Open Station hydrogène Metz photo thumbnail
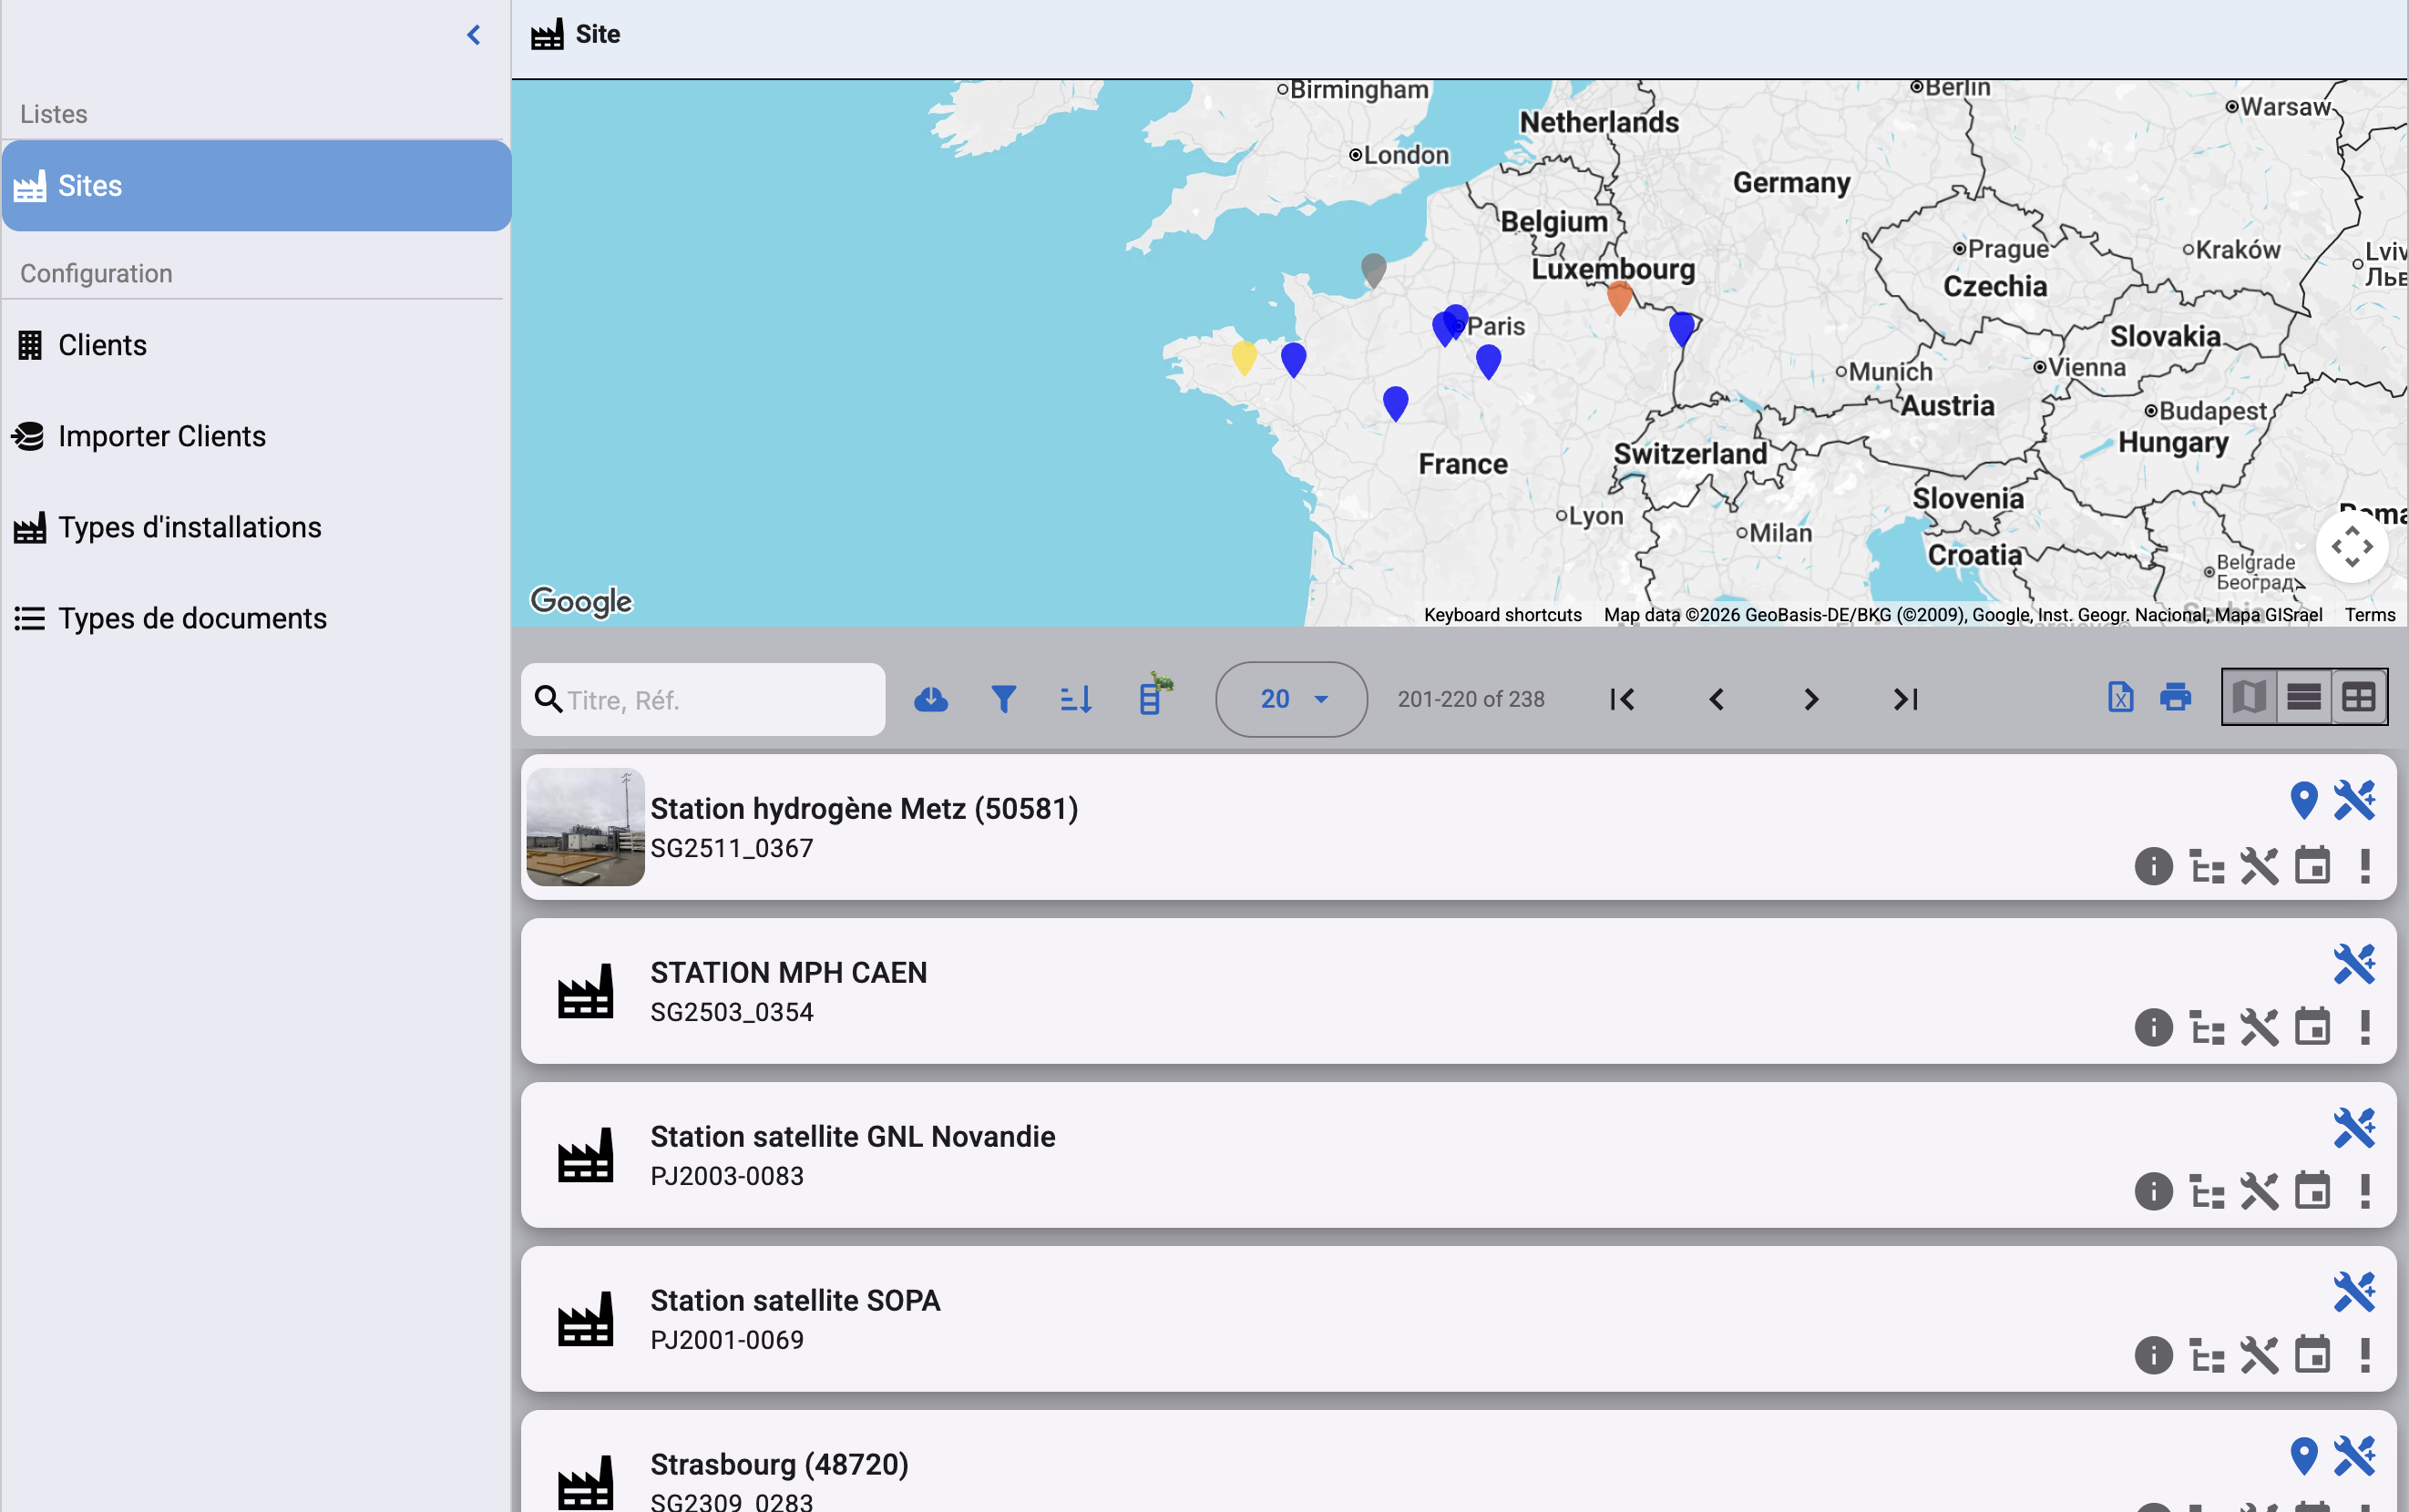 pyautogui.click(x=586, y=827)
